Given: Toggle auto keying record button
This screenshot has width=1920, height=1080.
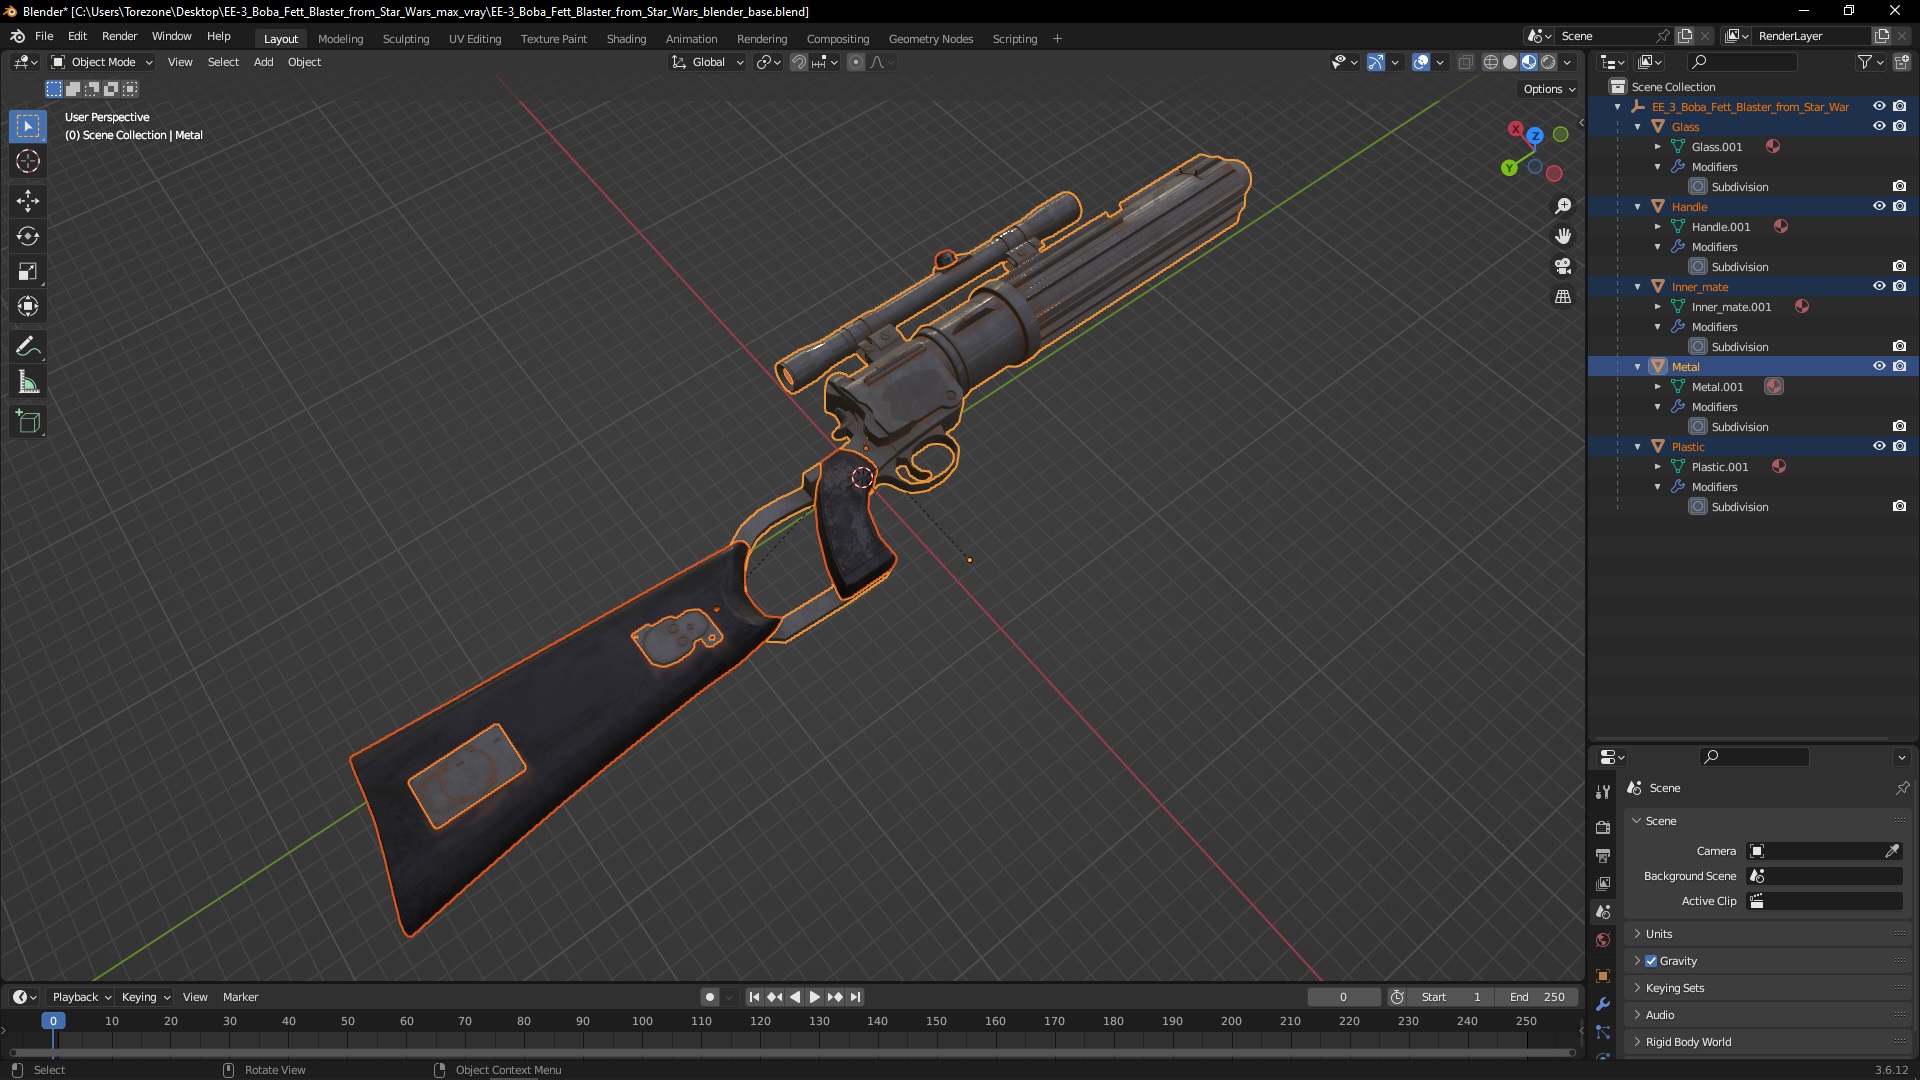Looking at the screenshot, I should tap(709, 997).
